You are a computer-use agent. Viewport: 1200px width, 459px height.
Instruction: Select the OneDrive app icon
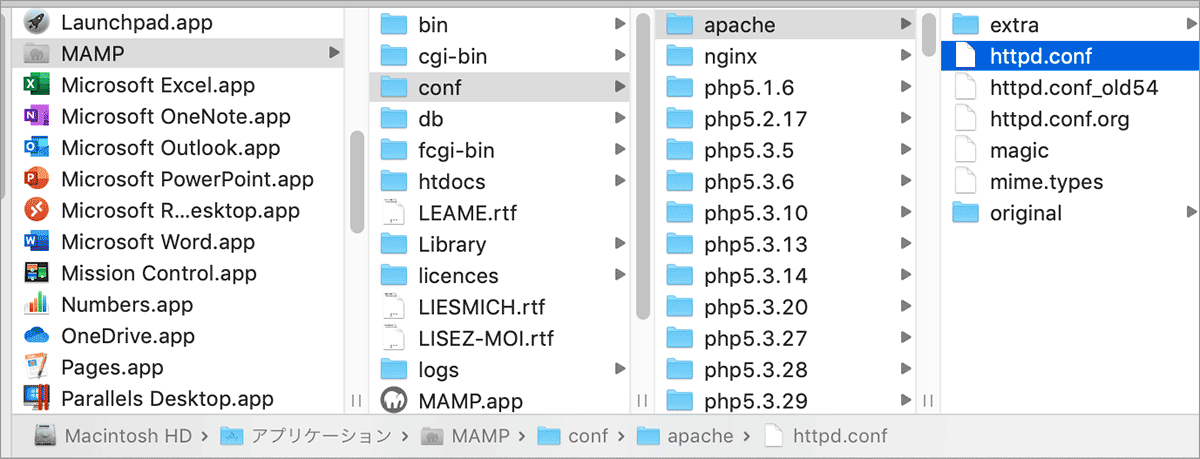pos(37,335)
